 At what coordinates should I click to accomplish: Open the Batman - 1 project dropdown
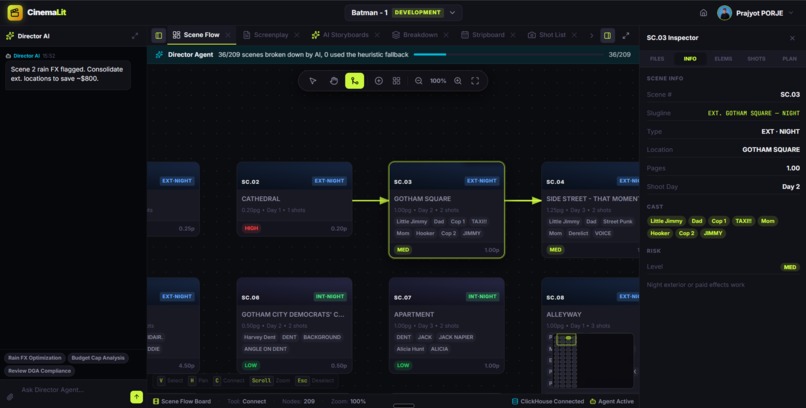coord(403,12)
